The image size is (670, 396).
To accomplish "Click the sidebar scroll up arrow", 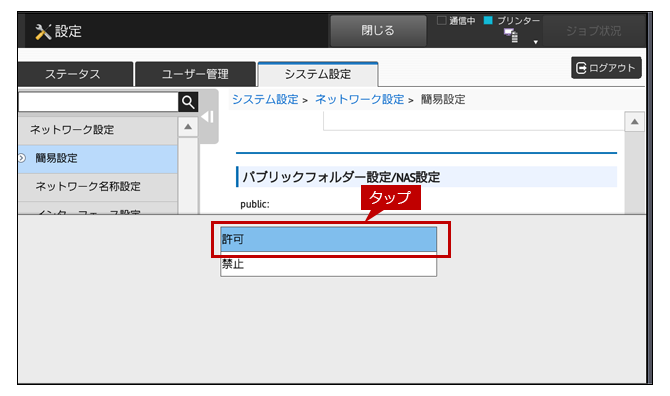I will pos(188,127).
